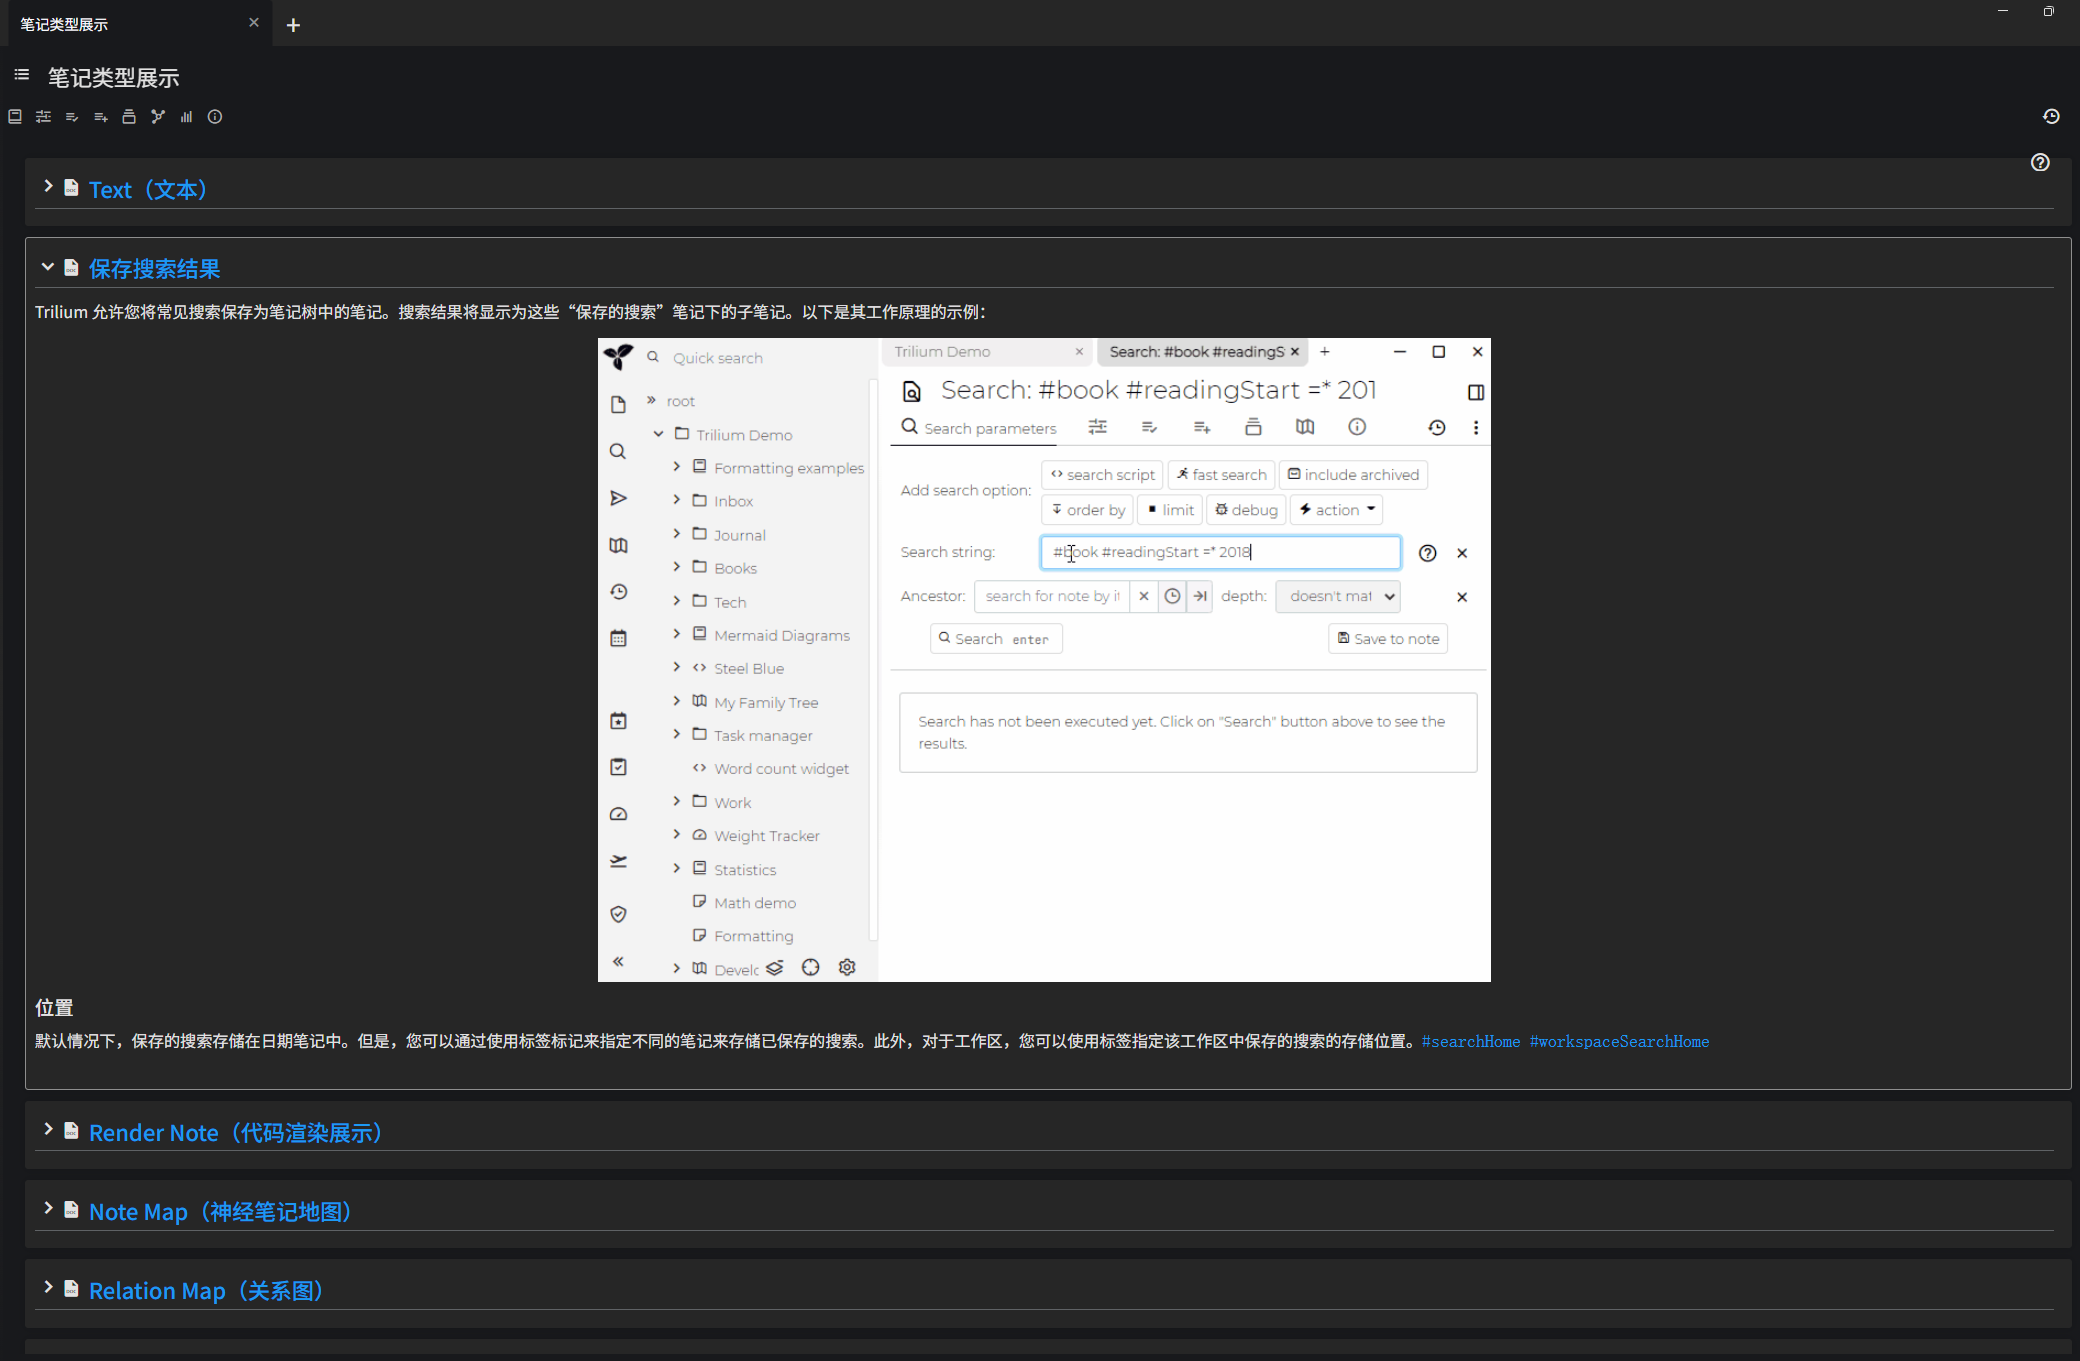Collapse the 保存搜索结果 section chevron
2080x1361 pixels.
(x=47, y=267)
